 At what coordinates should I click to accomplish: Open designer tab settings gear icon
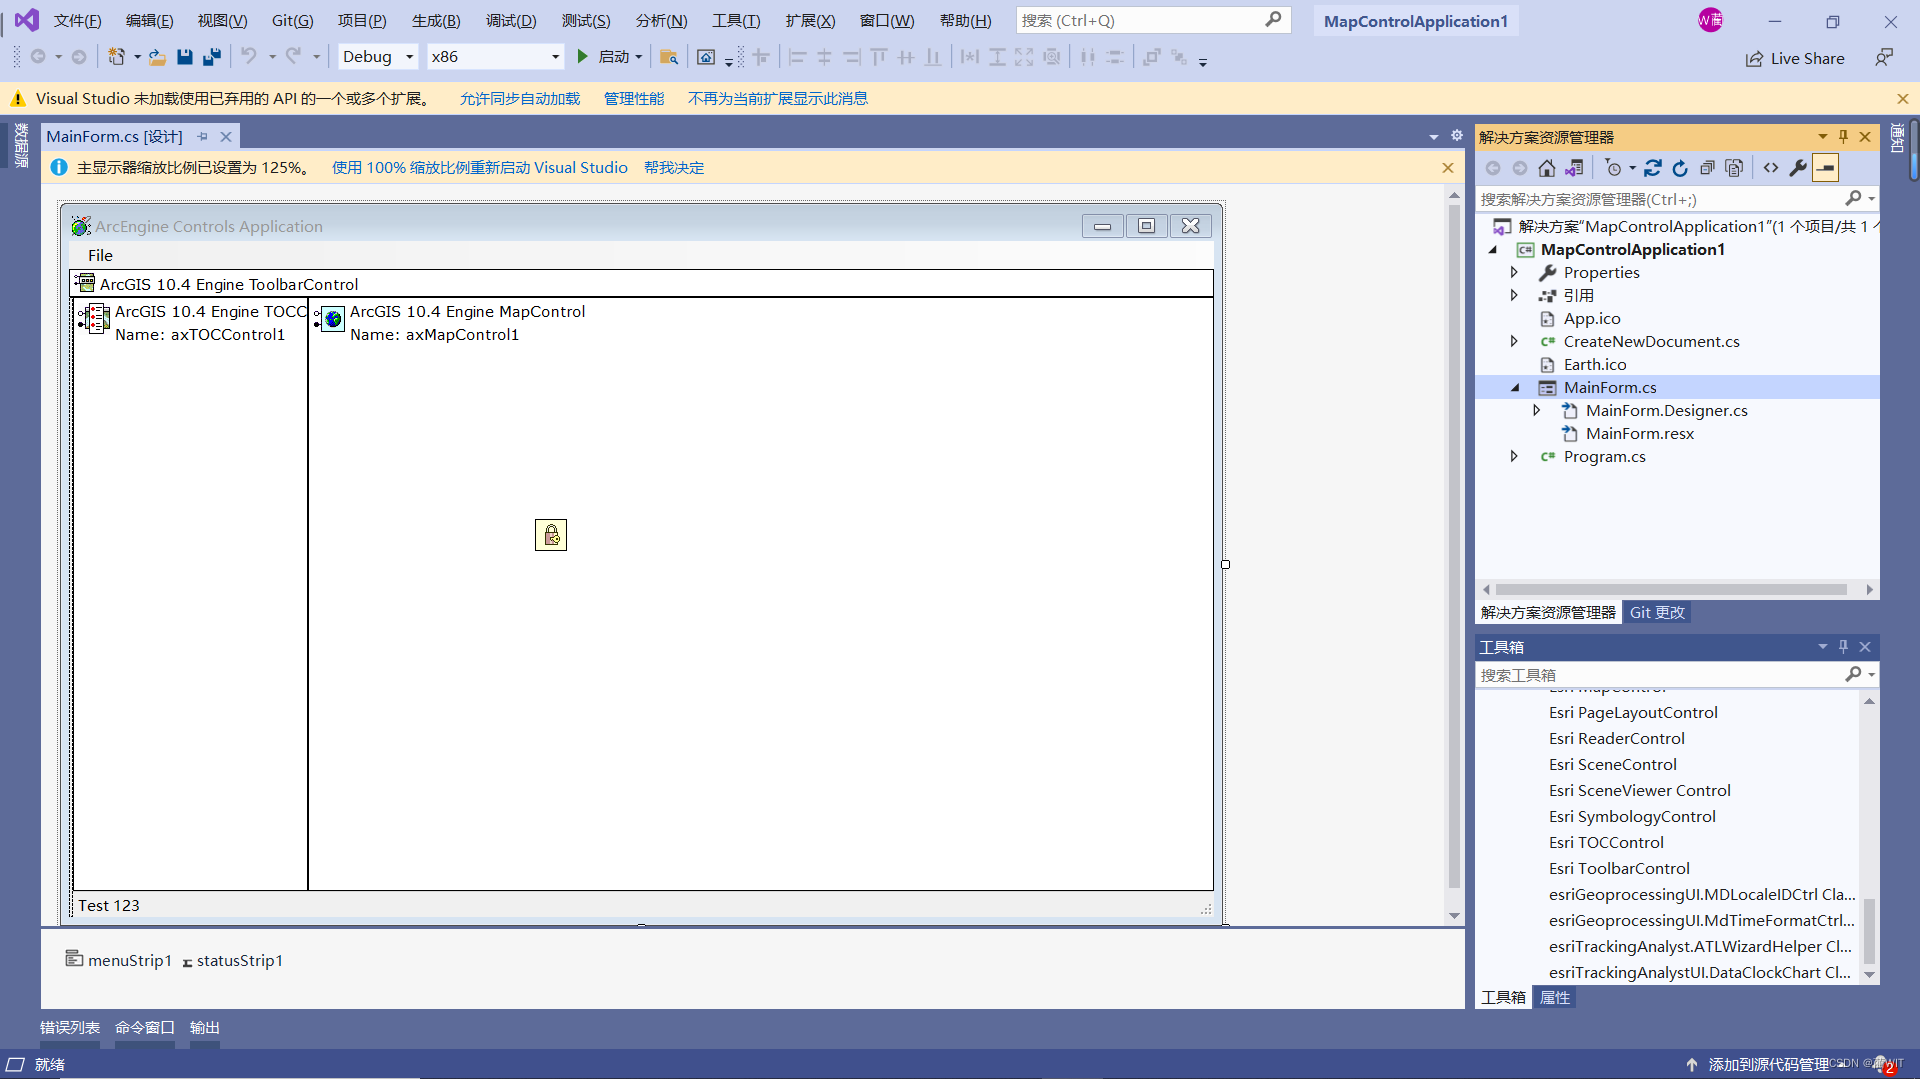coord(1457,135)
